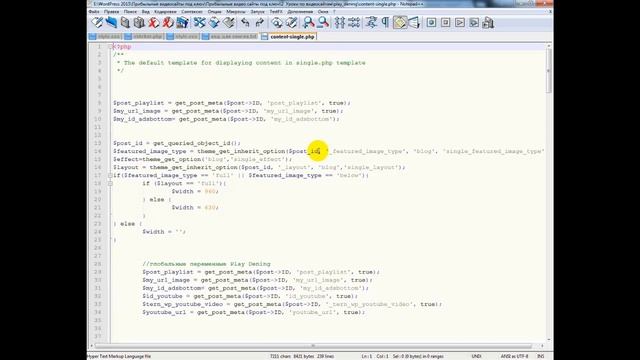Play back the recorded macro
The width and height of the screenshot is (640, 360).
[x=460, y=23]
